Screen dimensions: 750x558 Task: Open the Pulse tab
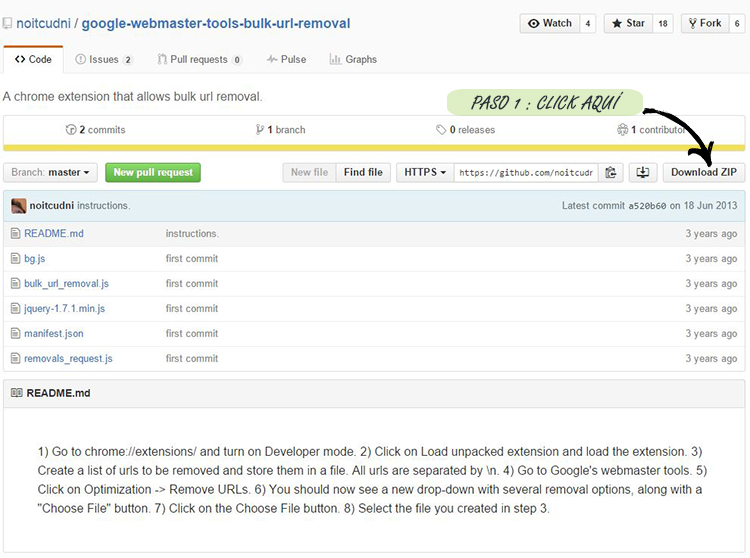[286, 59]
